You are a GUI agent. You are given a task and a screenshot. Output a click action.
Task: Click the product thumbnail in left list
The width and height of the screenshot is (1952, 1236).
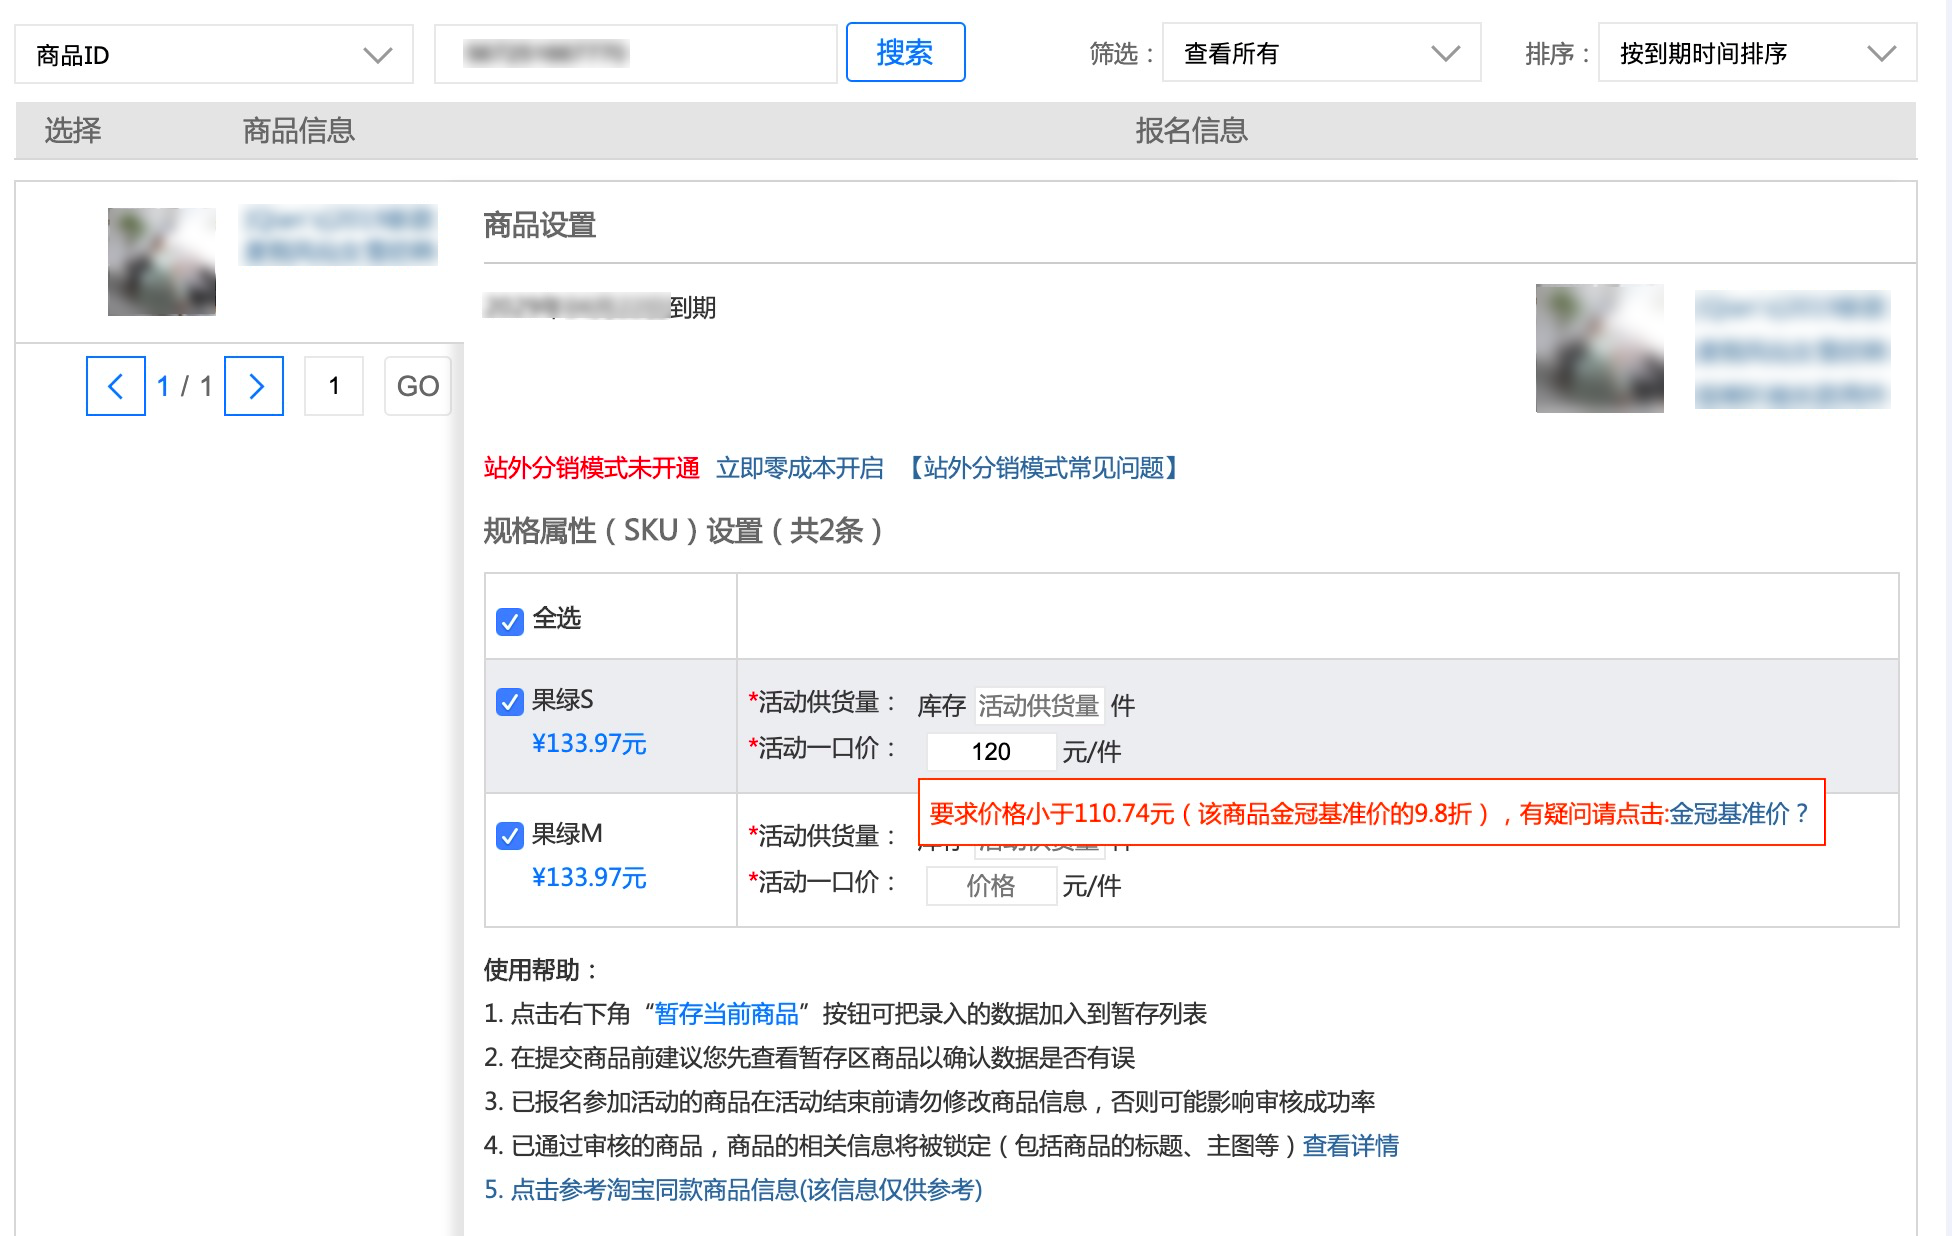pyautogui.click(x=162, y=262)
